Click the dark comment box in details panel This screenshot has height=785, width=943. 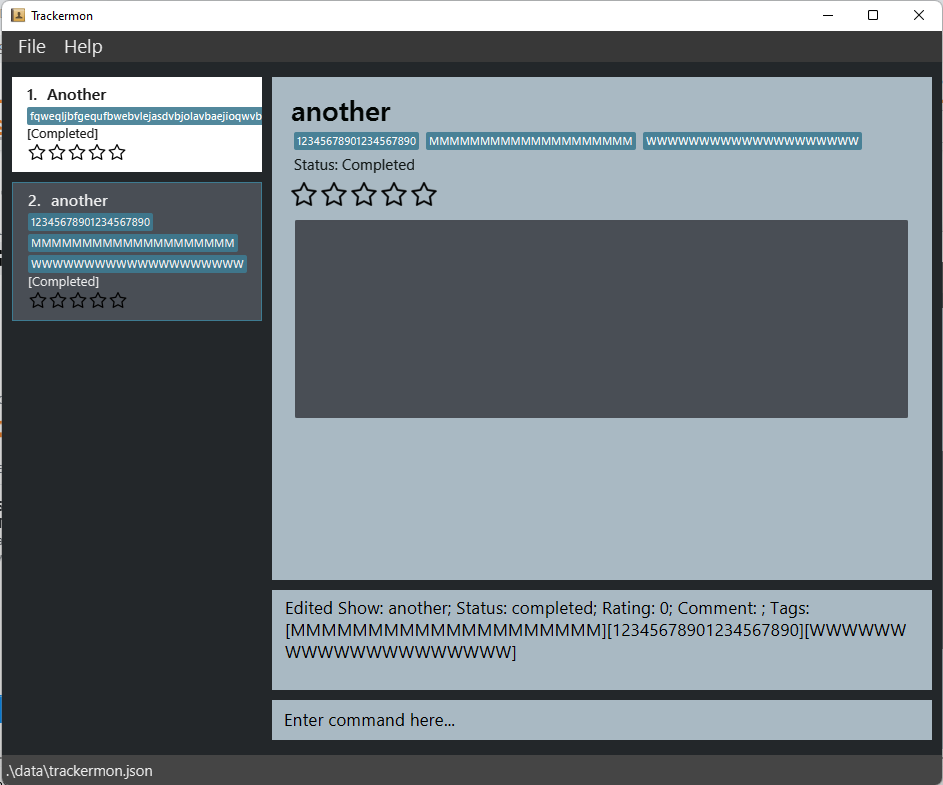coord(601,319)
